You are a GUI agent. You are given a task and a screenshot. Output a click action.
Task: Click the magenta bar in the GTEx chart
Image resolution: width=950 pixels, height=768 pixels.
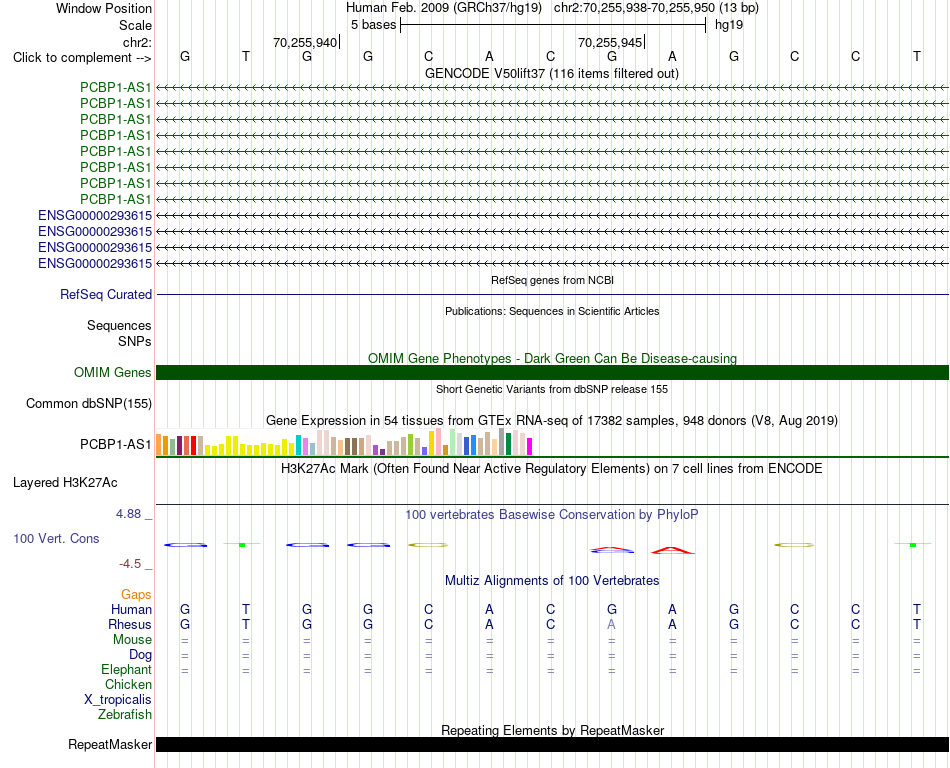click(530, 446)
